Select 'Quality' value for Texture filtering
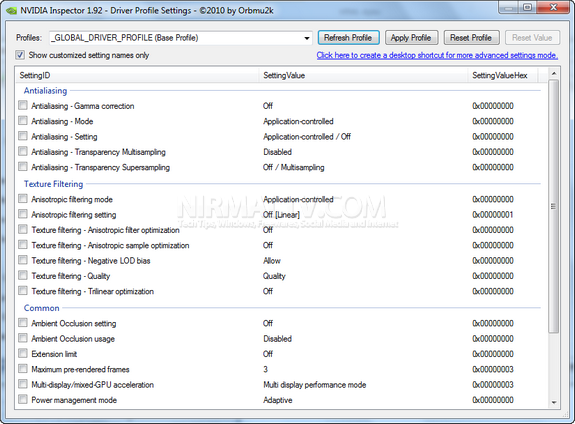 pyautogui.click(x=274, y=276)
